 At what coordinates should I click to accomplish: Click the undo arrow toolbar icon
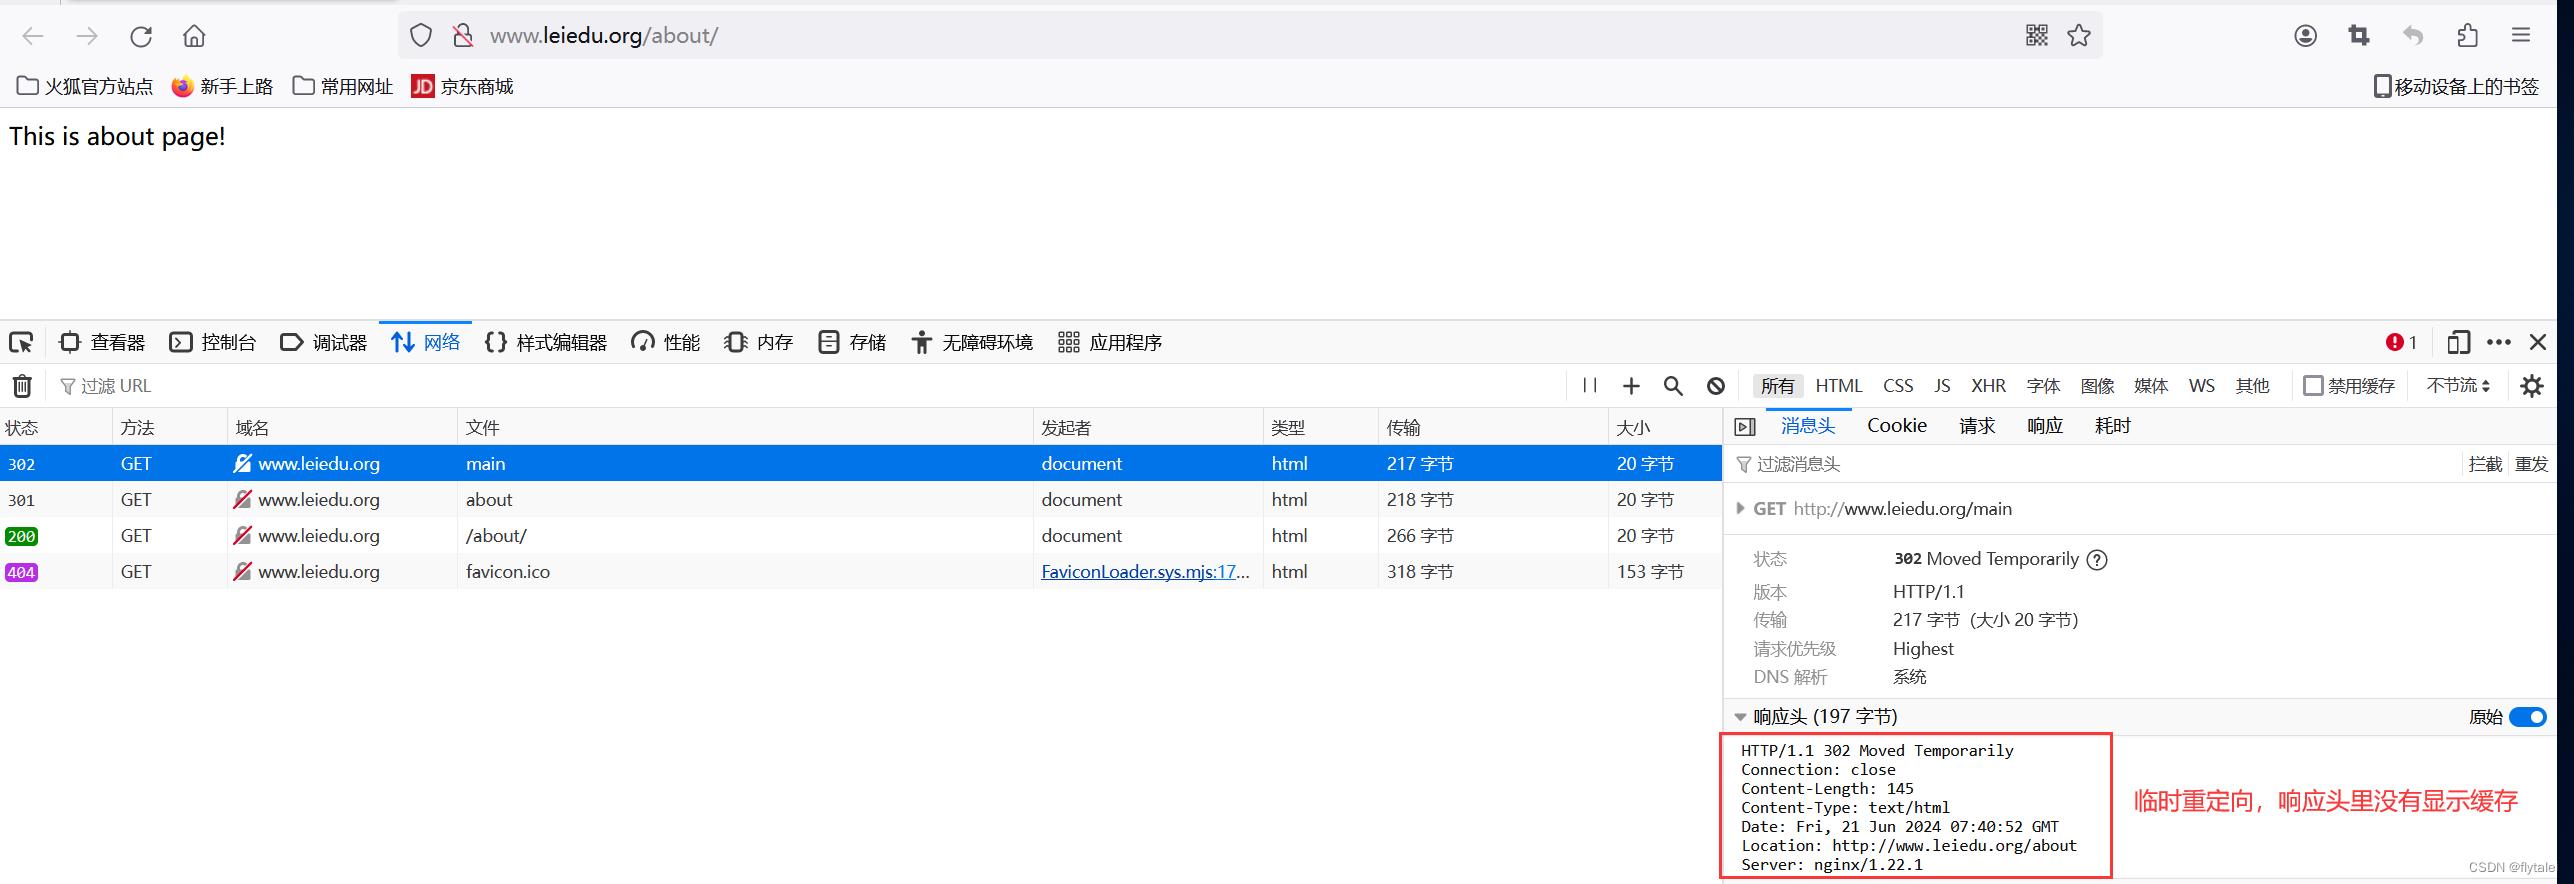pyautogui.click(x=2413, y=36)
